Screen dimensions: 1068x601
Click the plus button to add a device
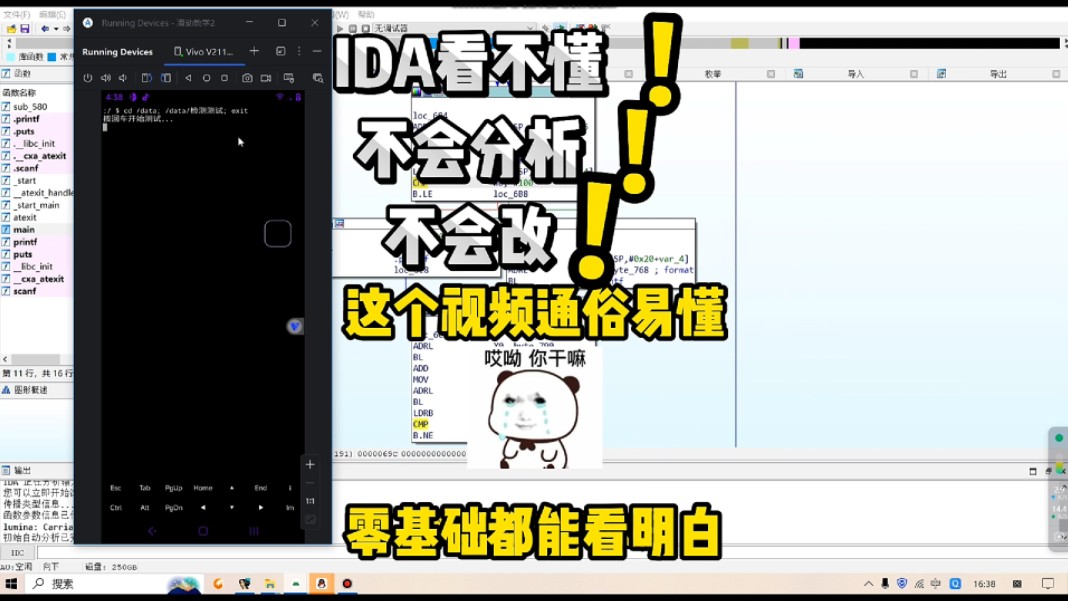254,51
